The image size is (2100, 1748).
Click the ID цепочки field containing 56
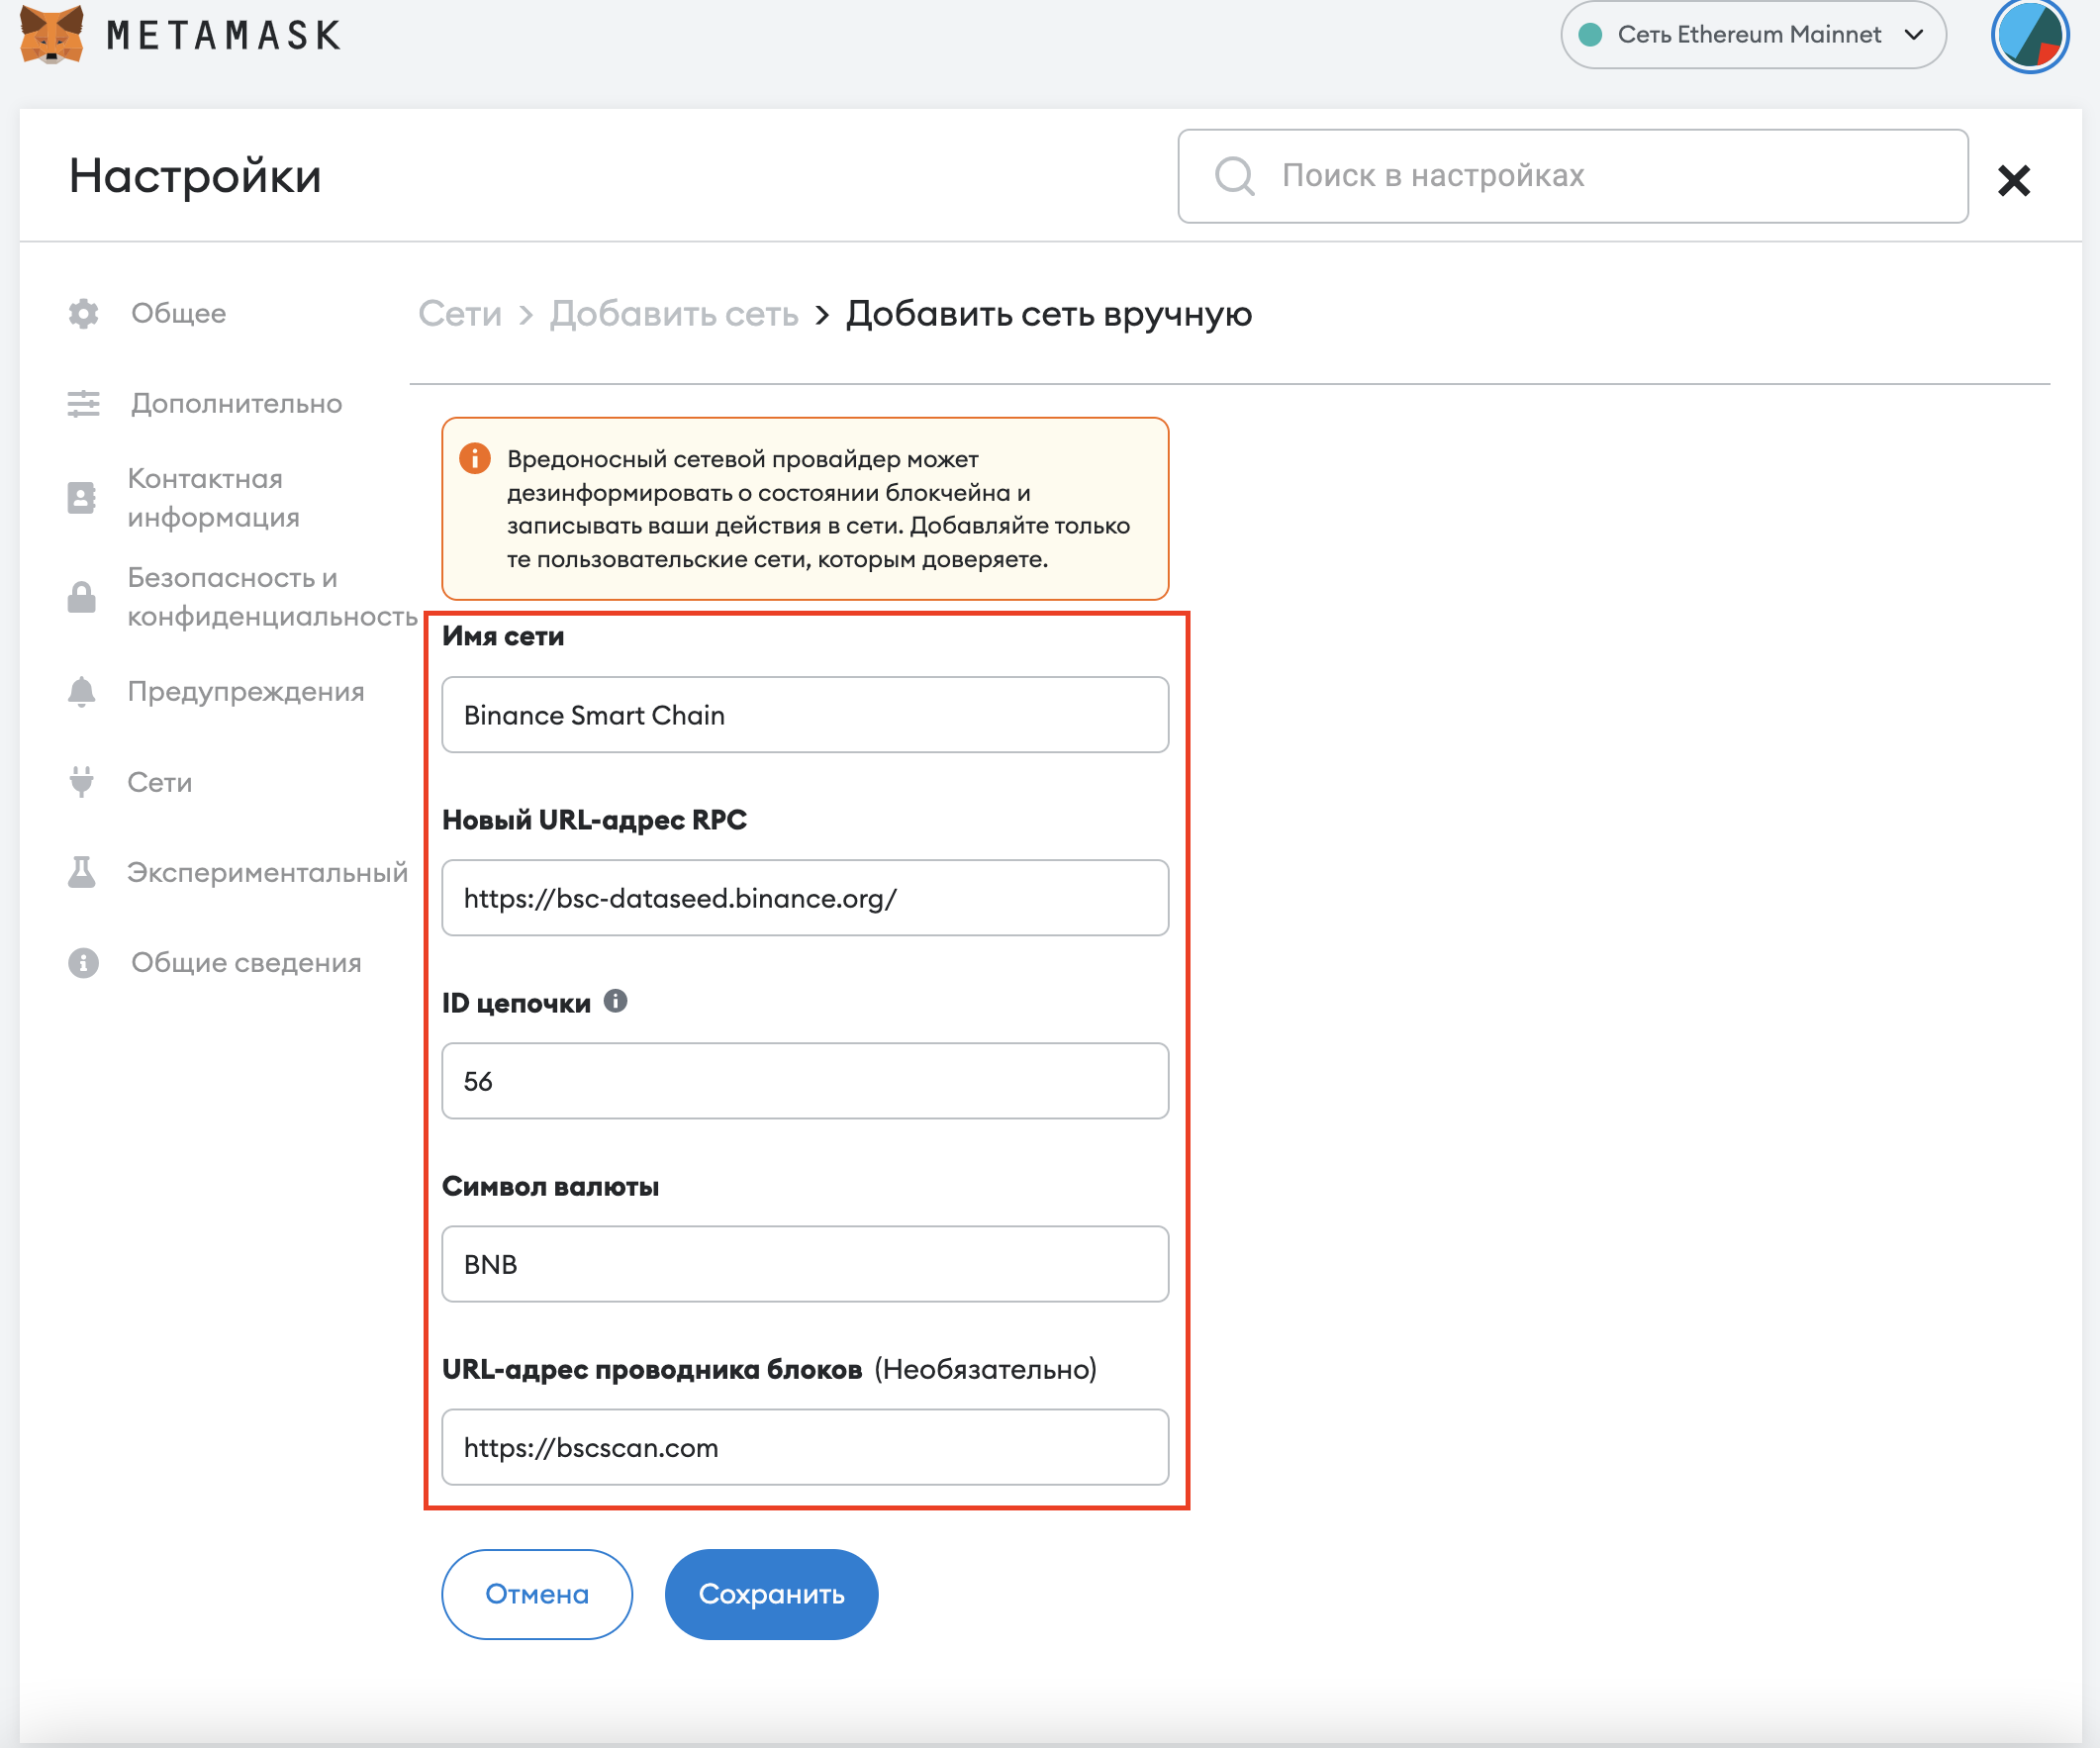tap(805, 1080)
